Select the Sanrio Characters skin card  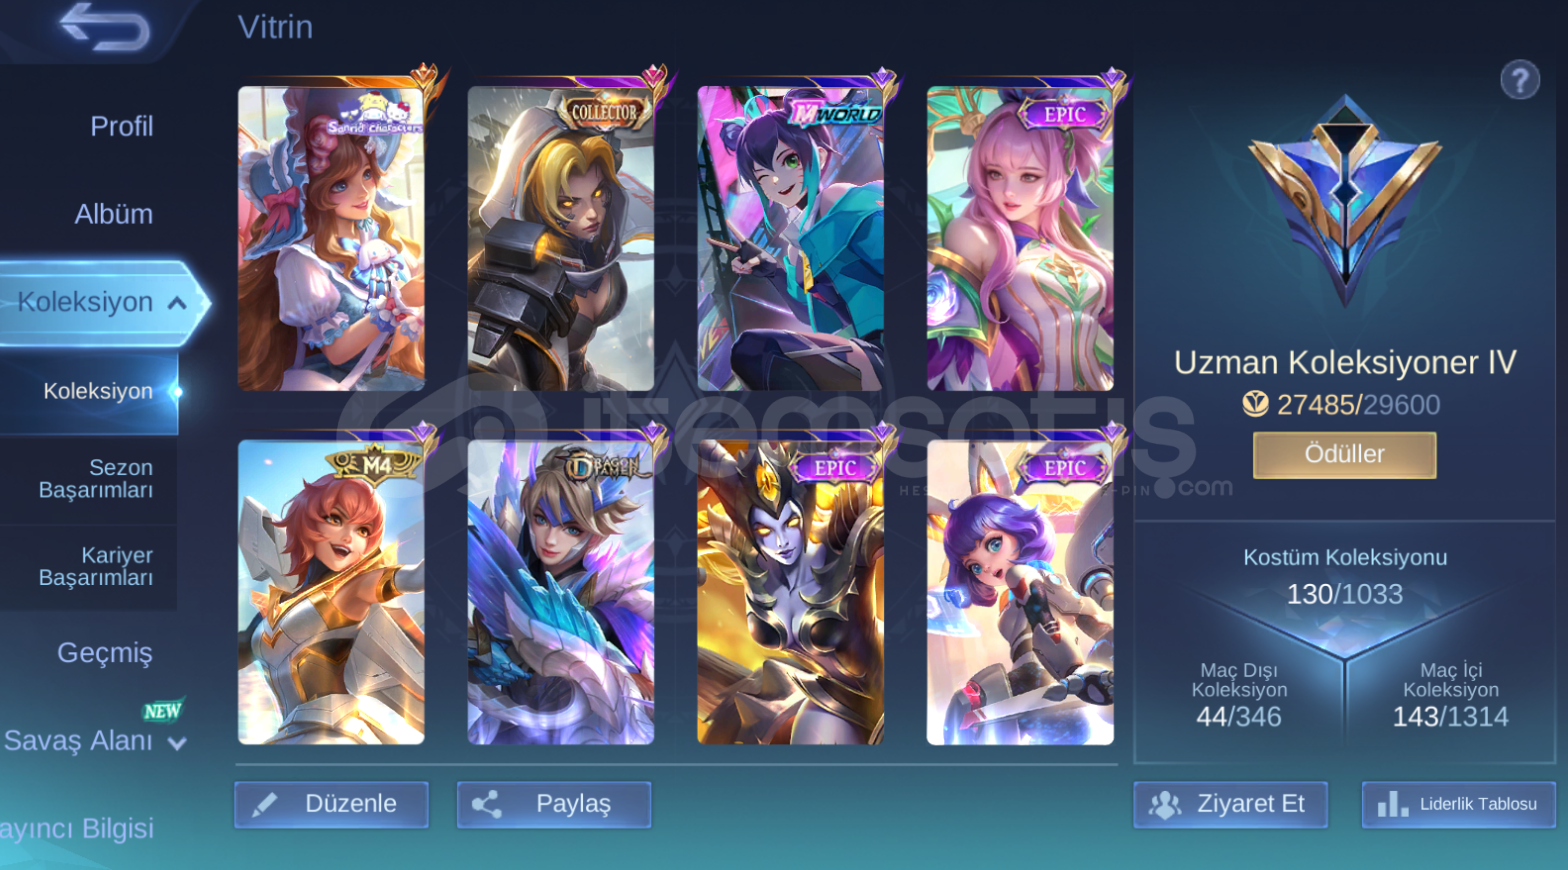point(331,238)
